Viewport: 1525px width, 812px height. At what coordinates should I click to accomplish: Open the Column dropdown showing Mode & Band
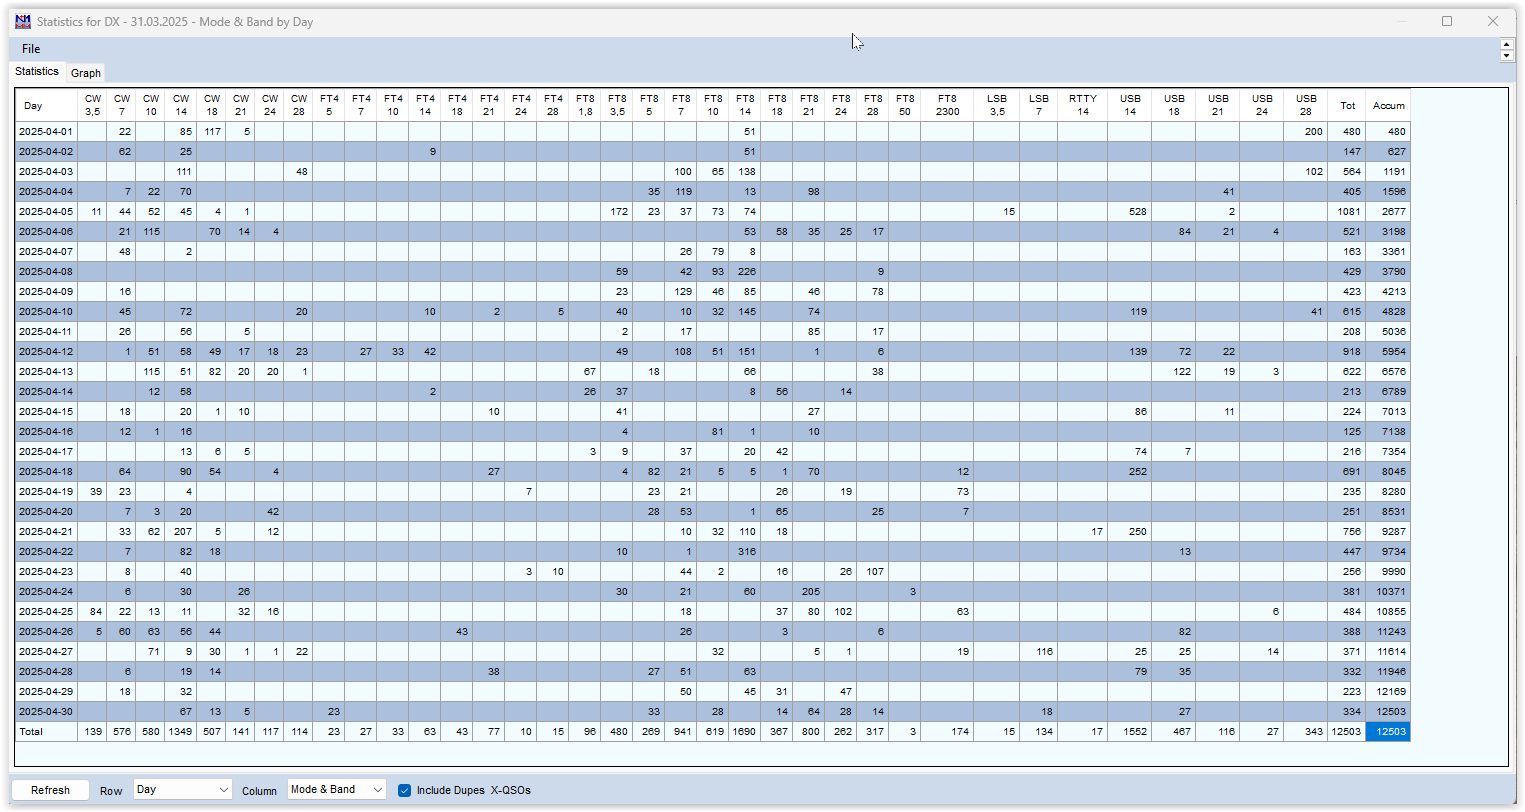(x=337, y=790)
